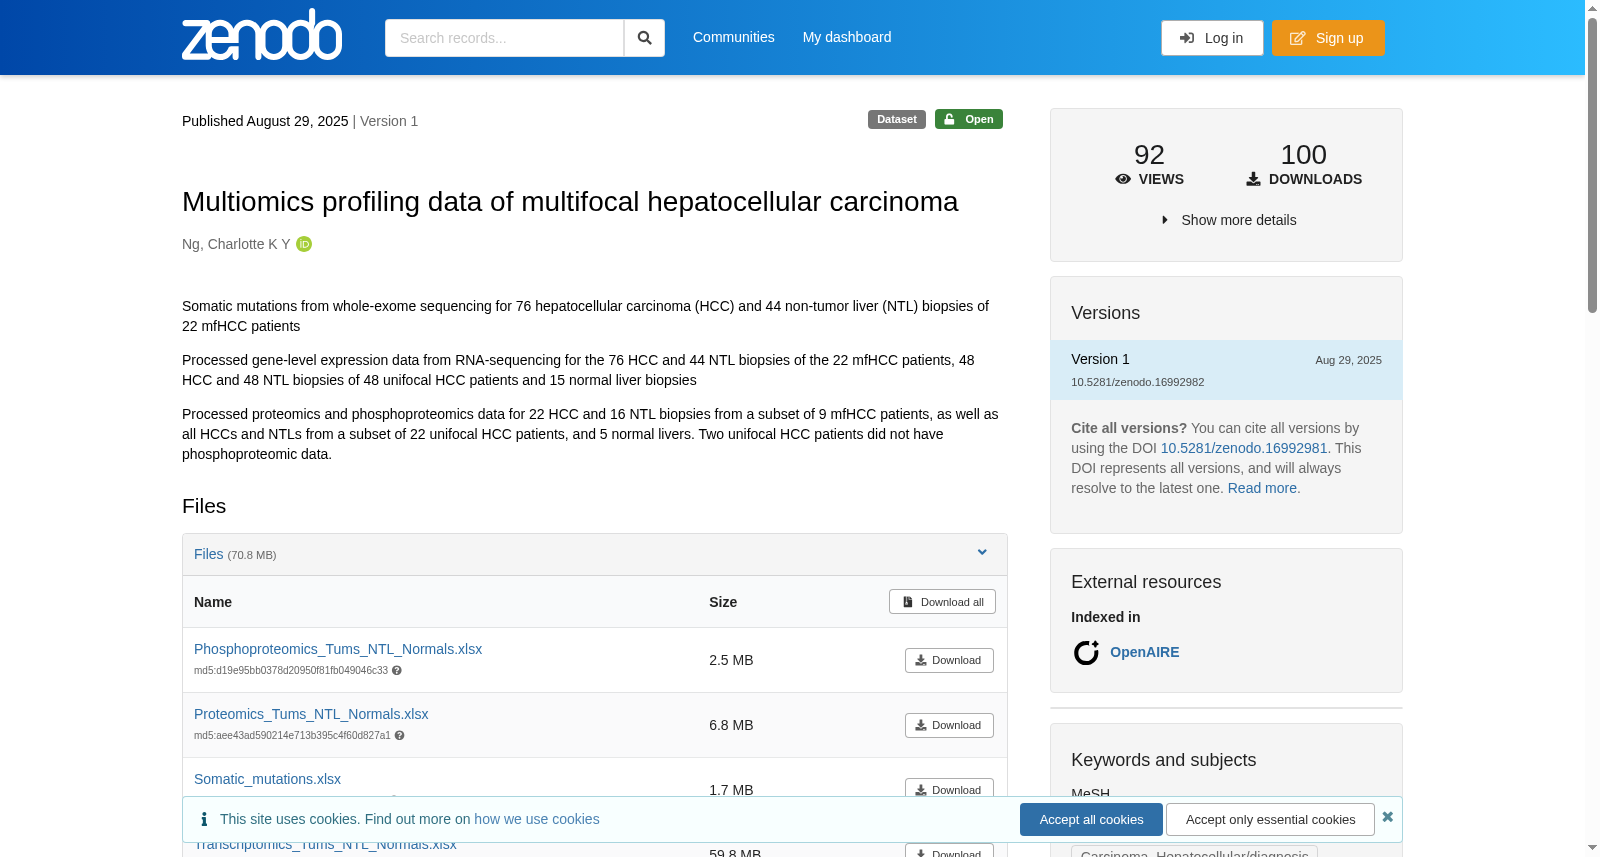Click the info icon in cookie banner

pos(204,819)
